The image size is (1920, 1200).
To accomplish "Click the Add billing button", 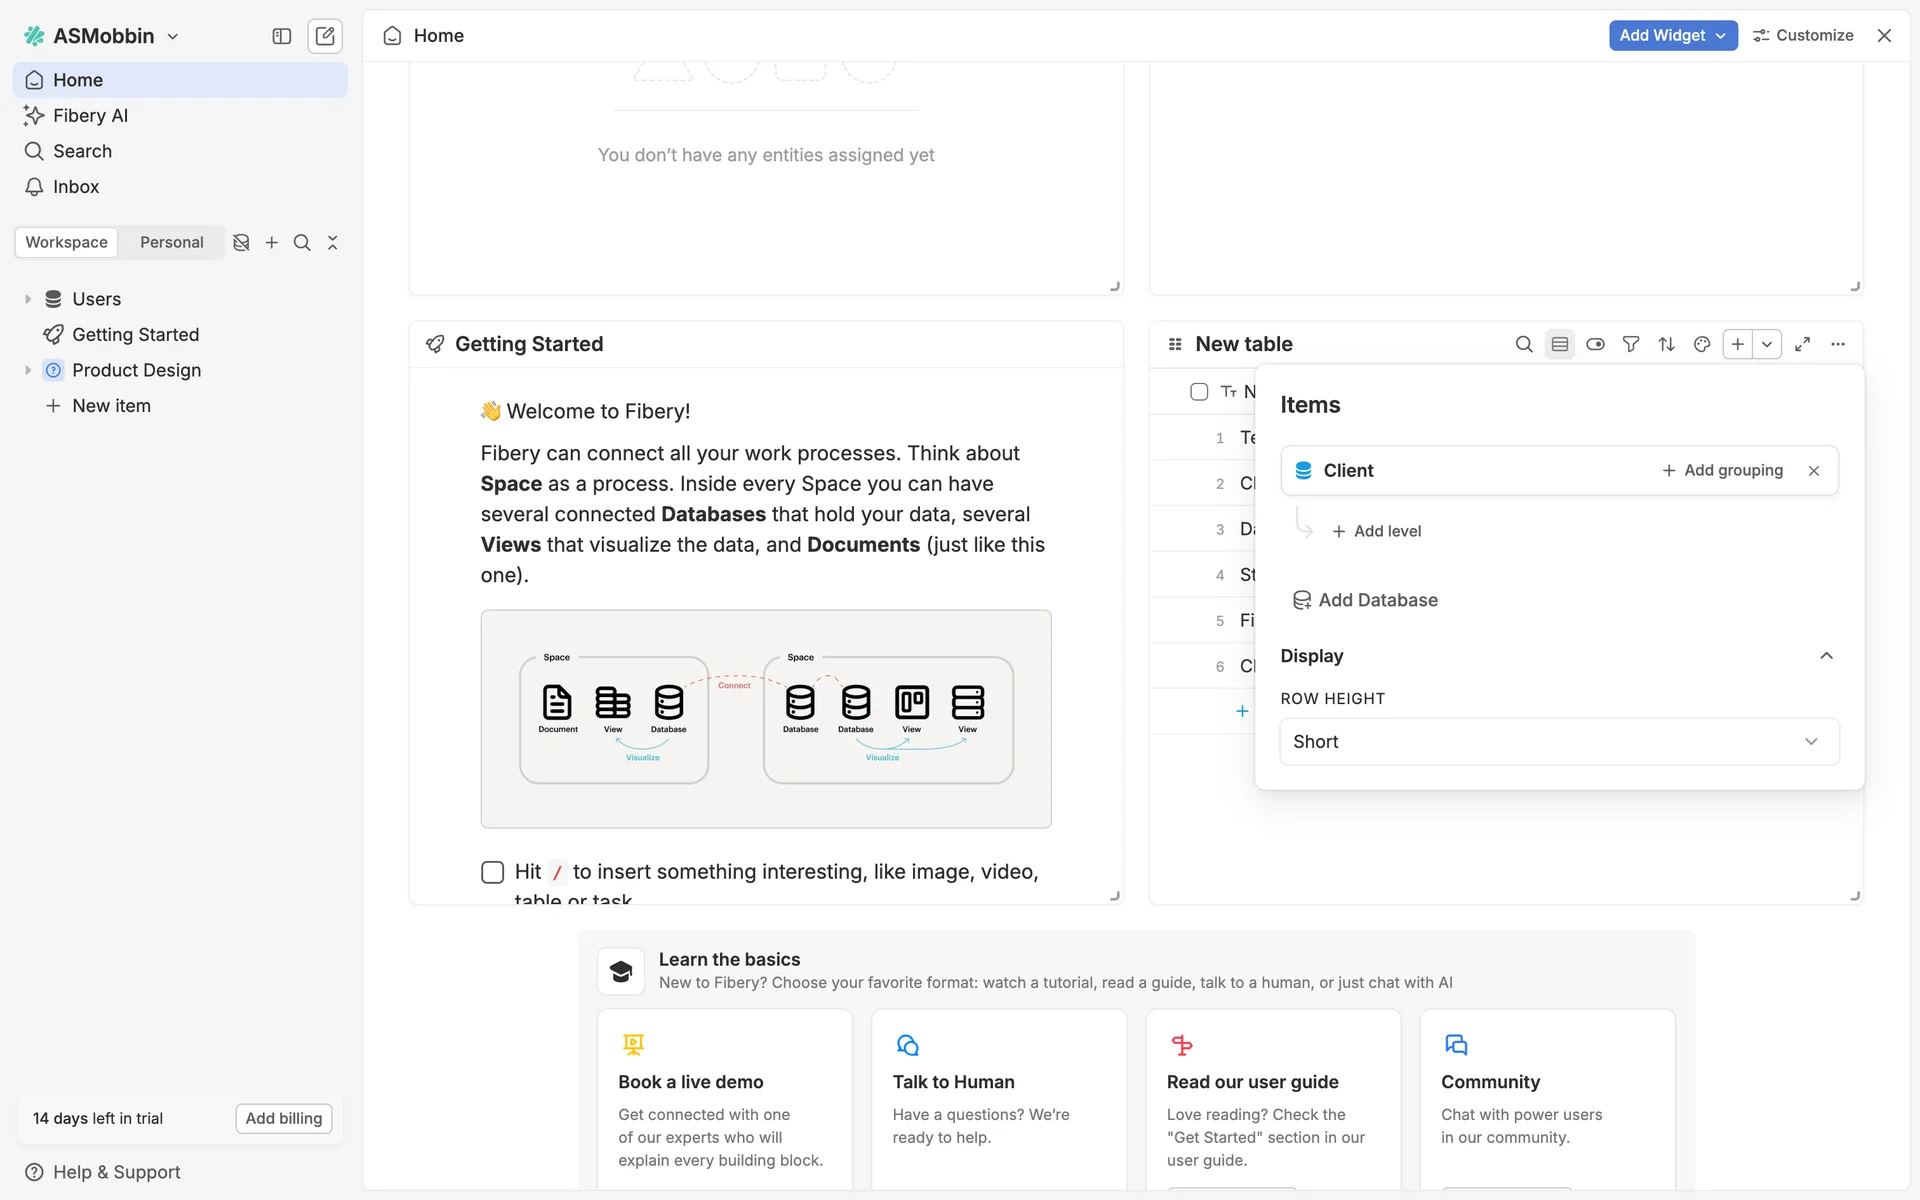I will [x=283, y=1118].
